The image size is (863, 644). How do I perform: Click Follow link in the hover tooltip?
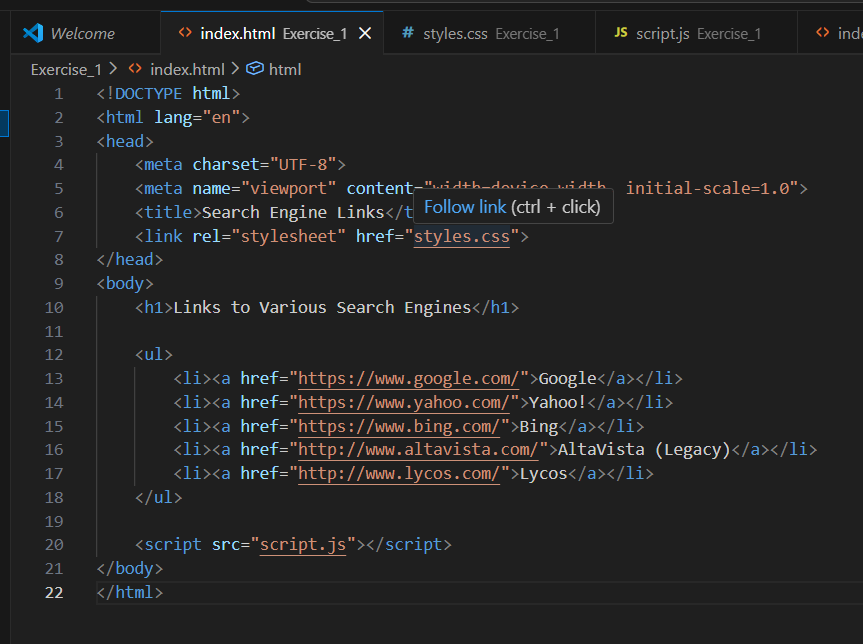tap(465, 207)
